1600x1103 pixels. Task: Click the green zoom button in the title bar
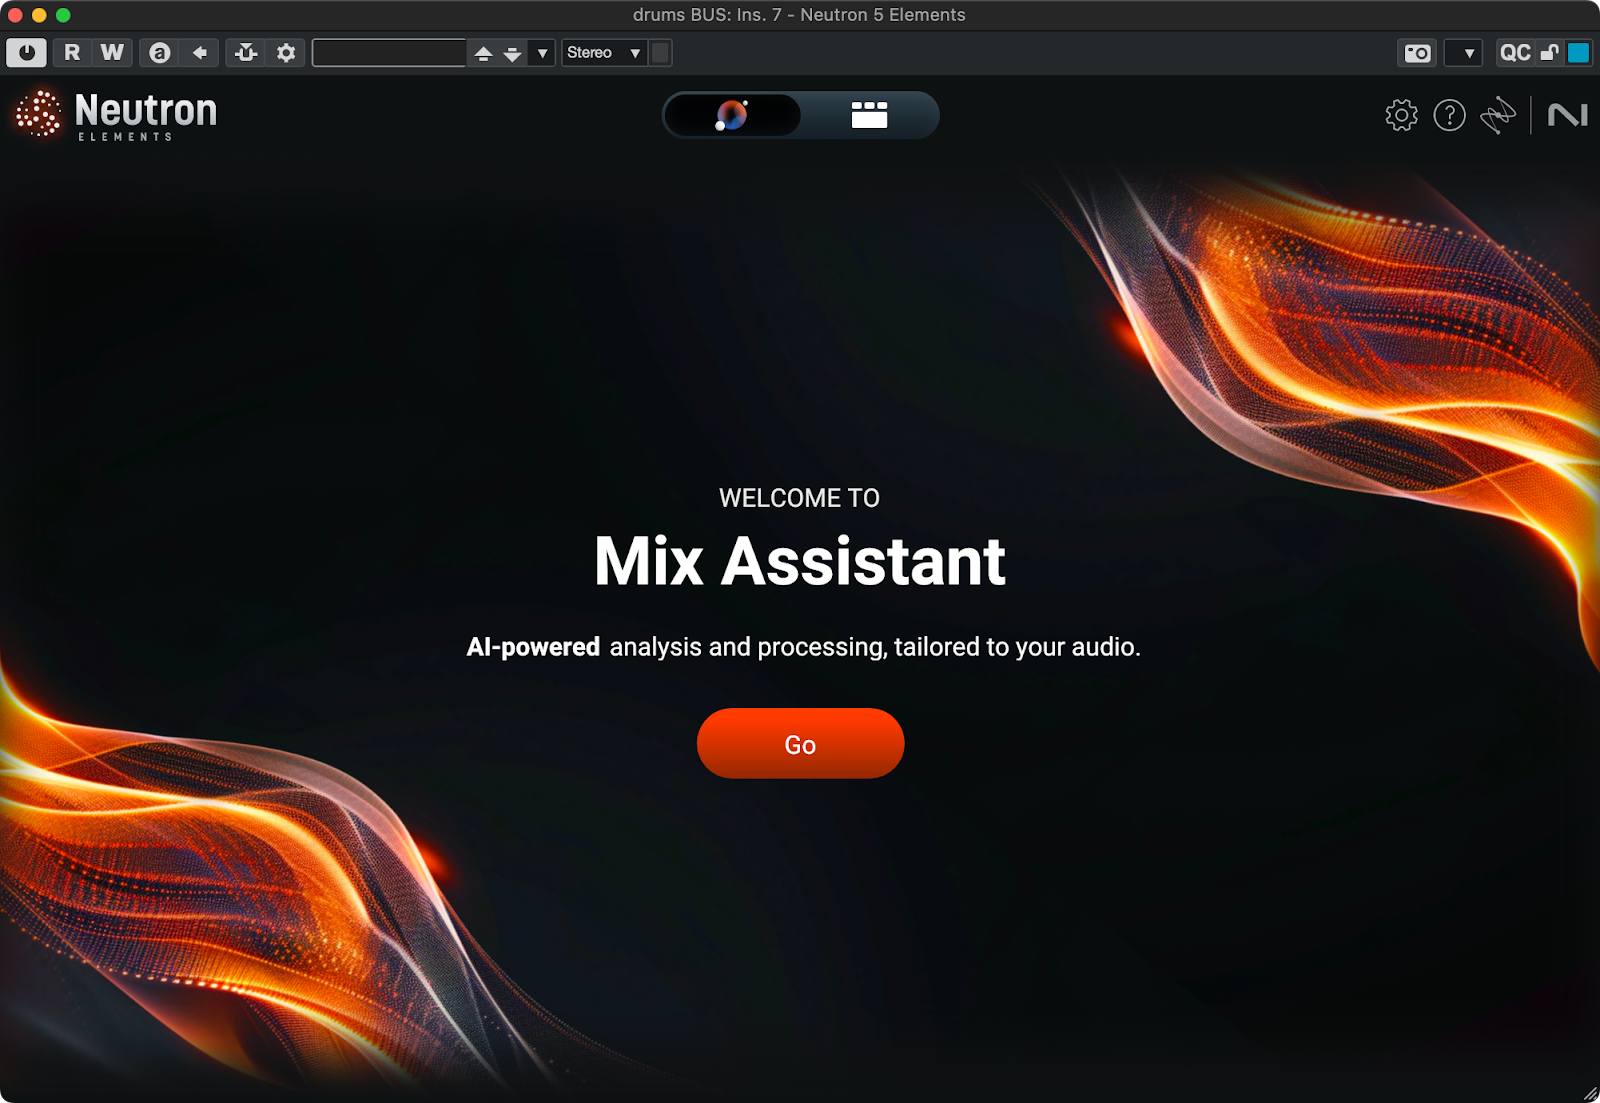click(x=63, y=15)
